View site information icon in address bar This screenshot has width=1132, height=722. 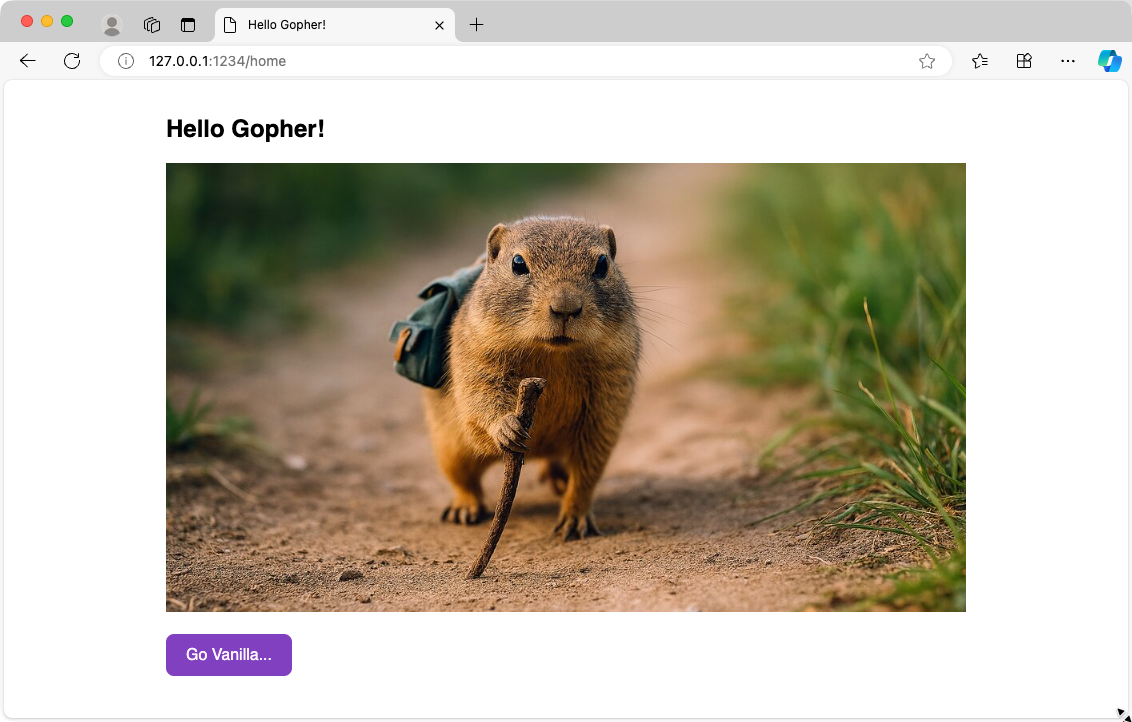126,61
